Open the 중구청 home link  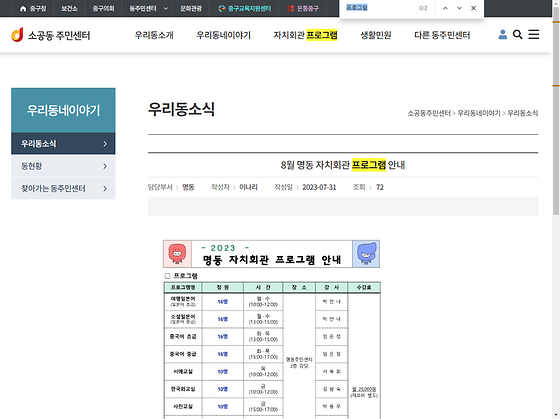33,8
